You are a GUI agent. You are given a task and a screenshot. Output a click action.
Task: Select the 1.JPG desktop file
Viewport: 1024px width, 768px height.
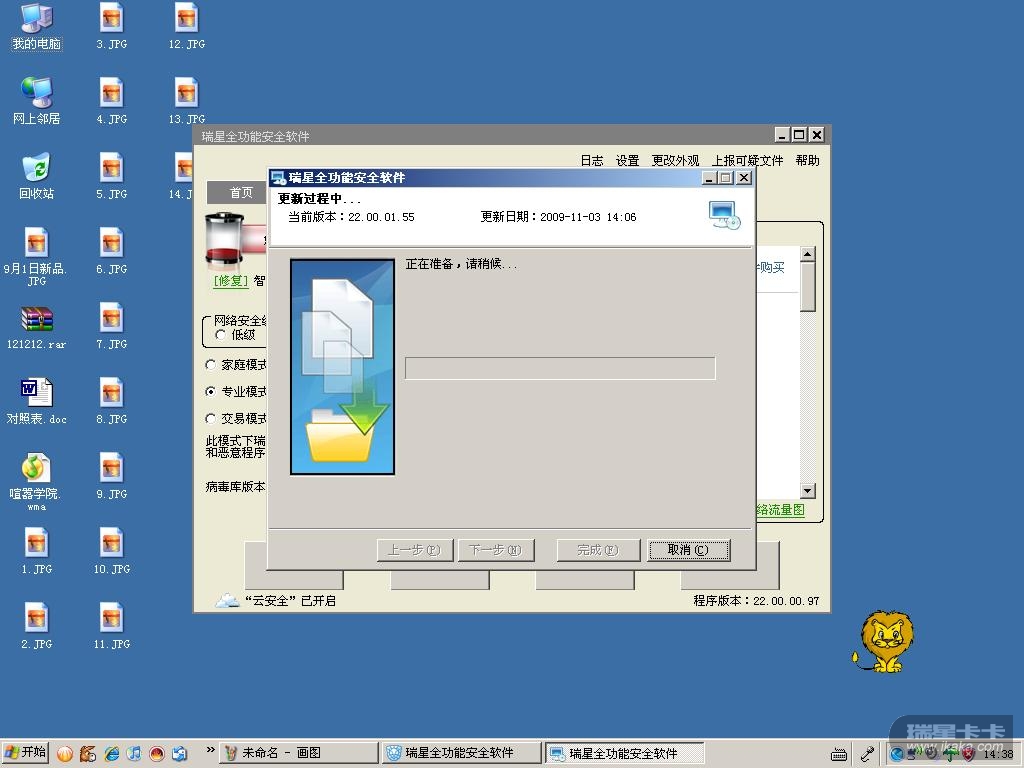pyautogui.click(x=37, y=551)
